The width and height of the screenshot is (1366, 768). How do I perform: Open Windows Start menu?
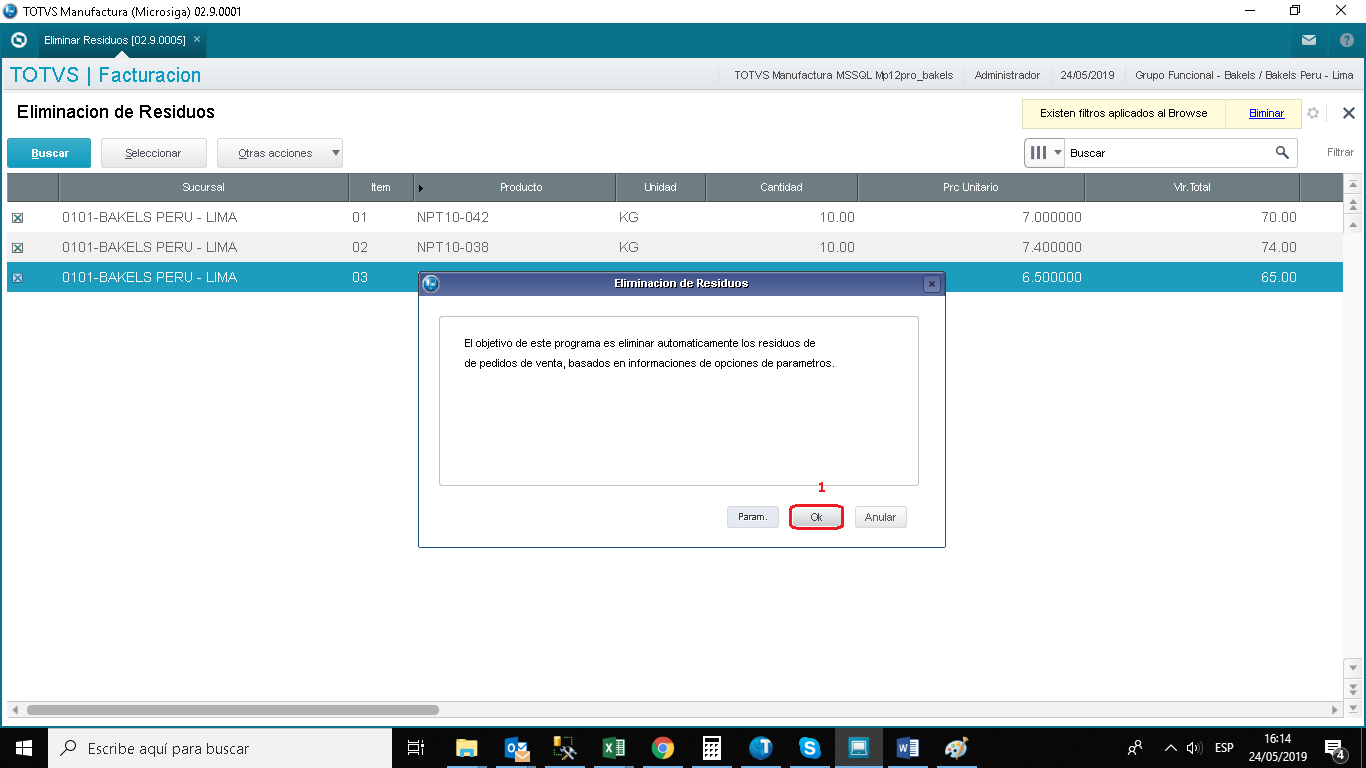[22, 748]
